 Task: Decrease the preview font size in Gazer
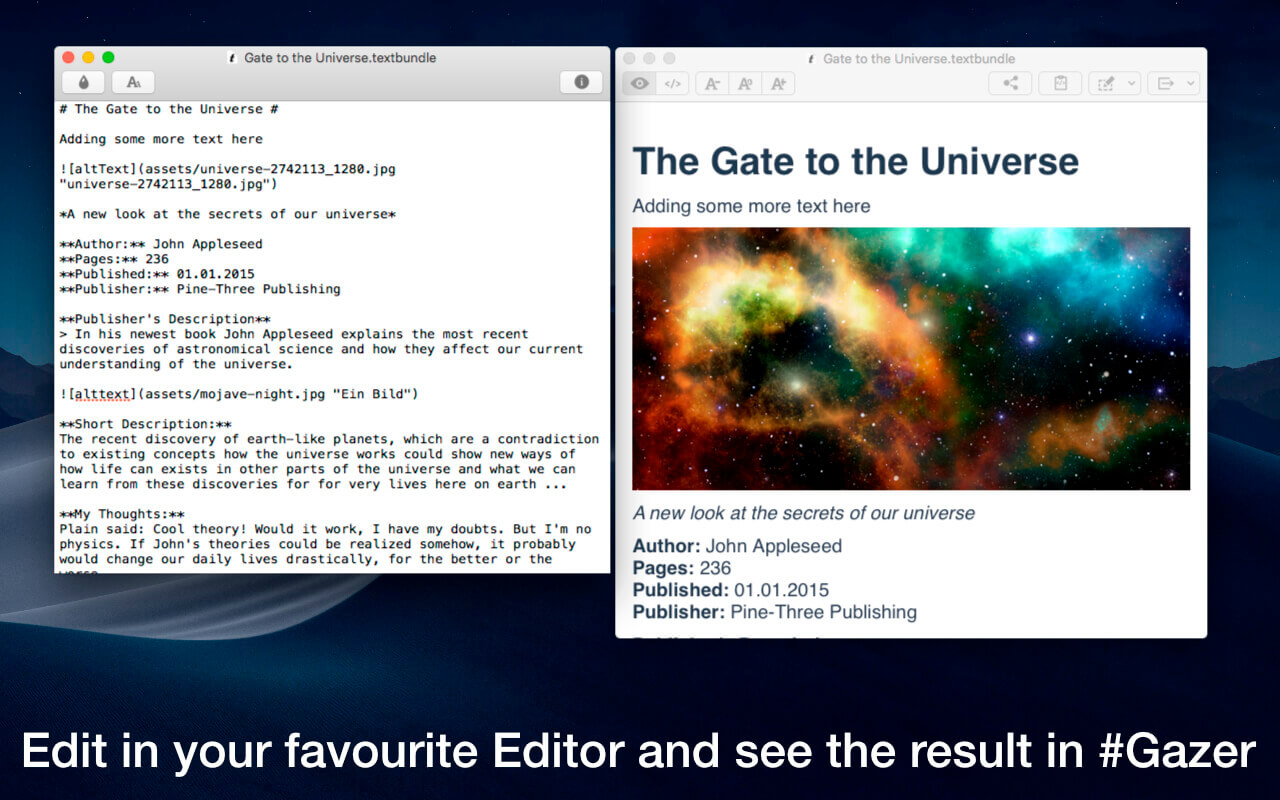[712, 84]
